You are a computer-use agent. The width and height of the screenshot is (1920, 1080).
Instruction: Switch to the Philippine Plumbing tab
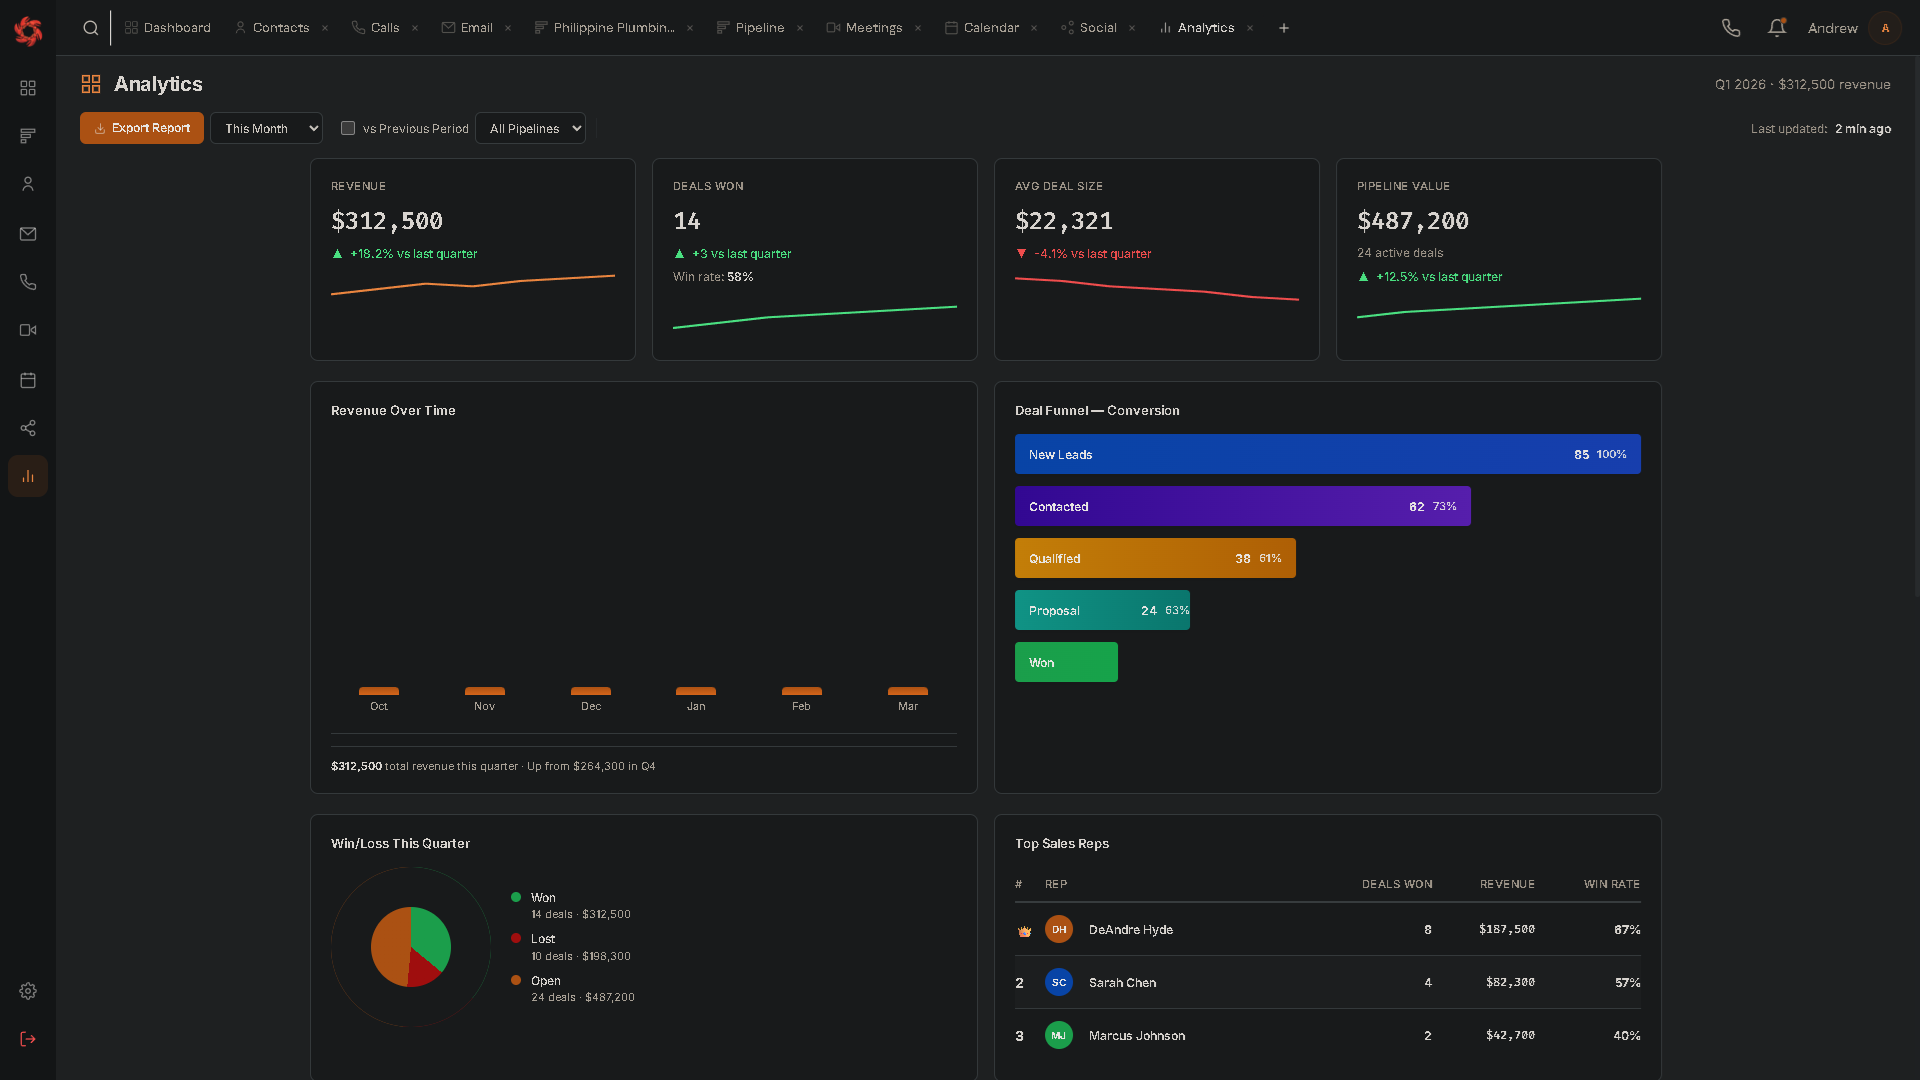tap(604, 28)
